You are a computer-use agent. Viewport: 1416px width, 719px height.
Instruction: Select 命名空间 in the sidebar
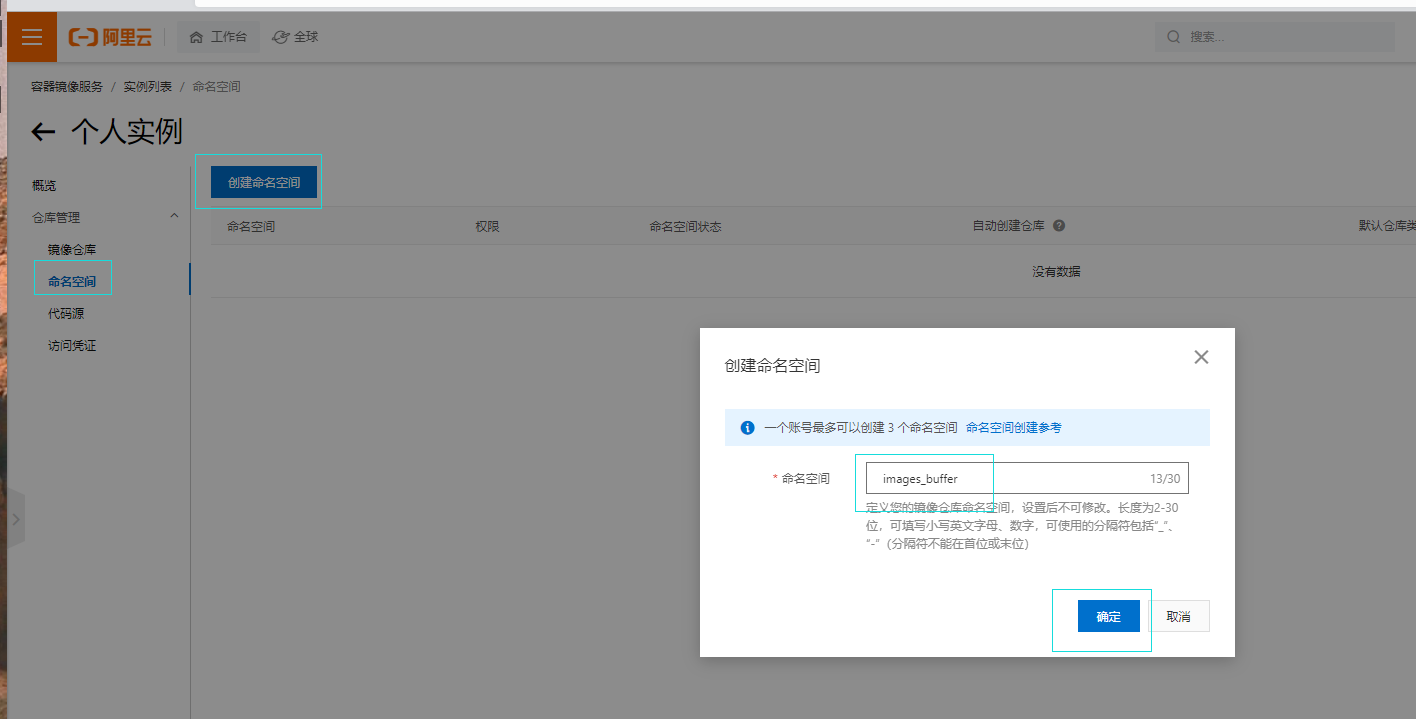tap(72, 281)
